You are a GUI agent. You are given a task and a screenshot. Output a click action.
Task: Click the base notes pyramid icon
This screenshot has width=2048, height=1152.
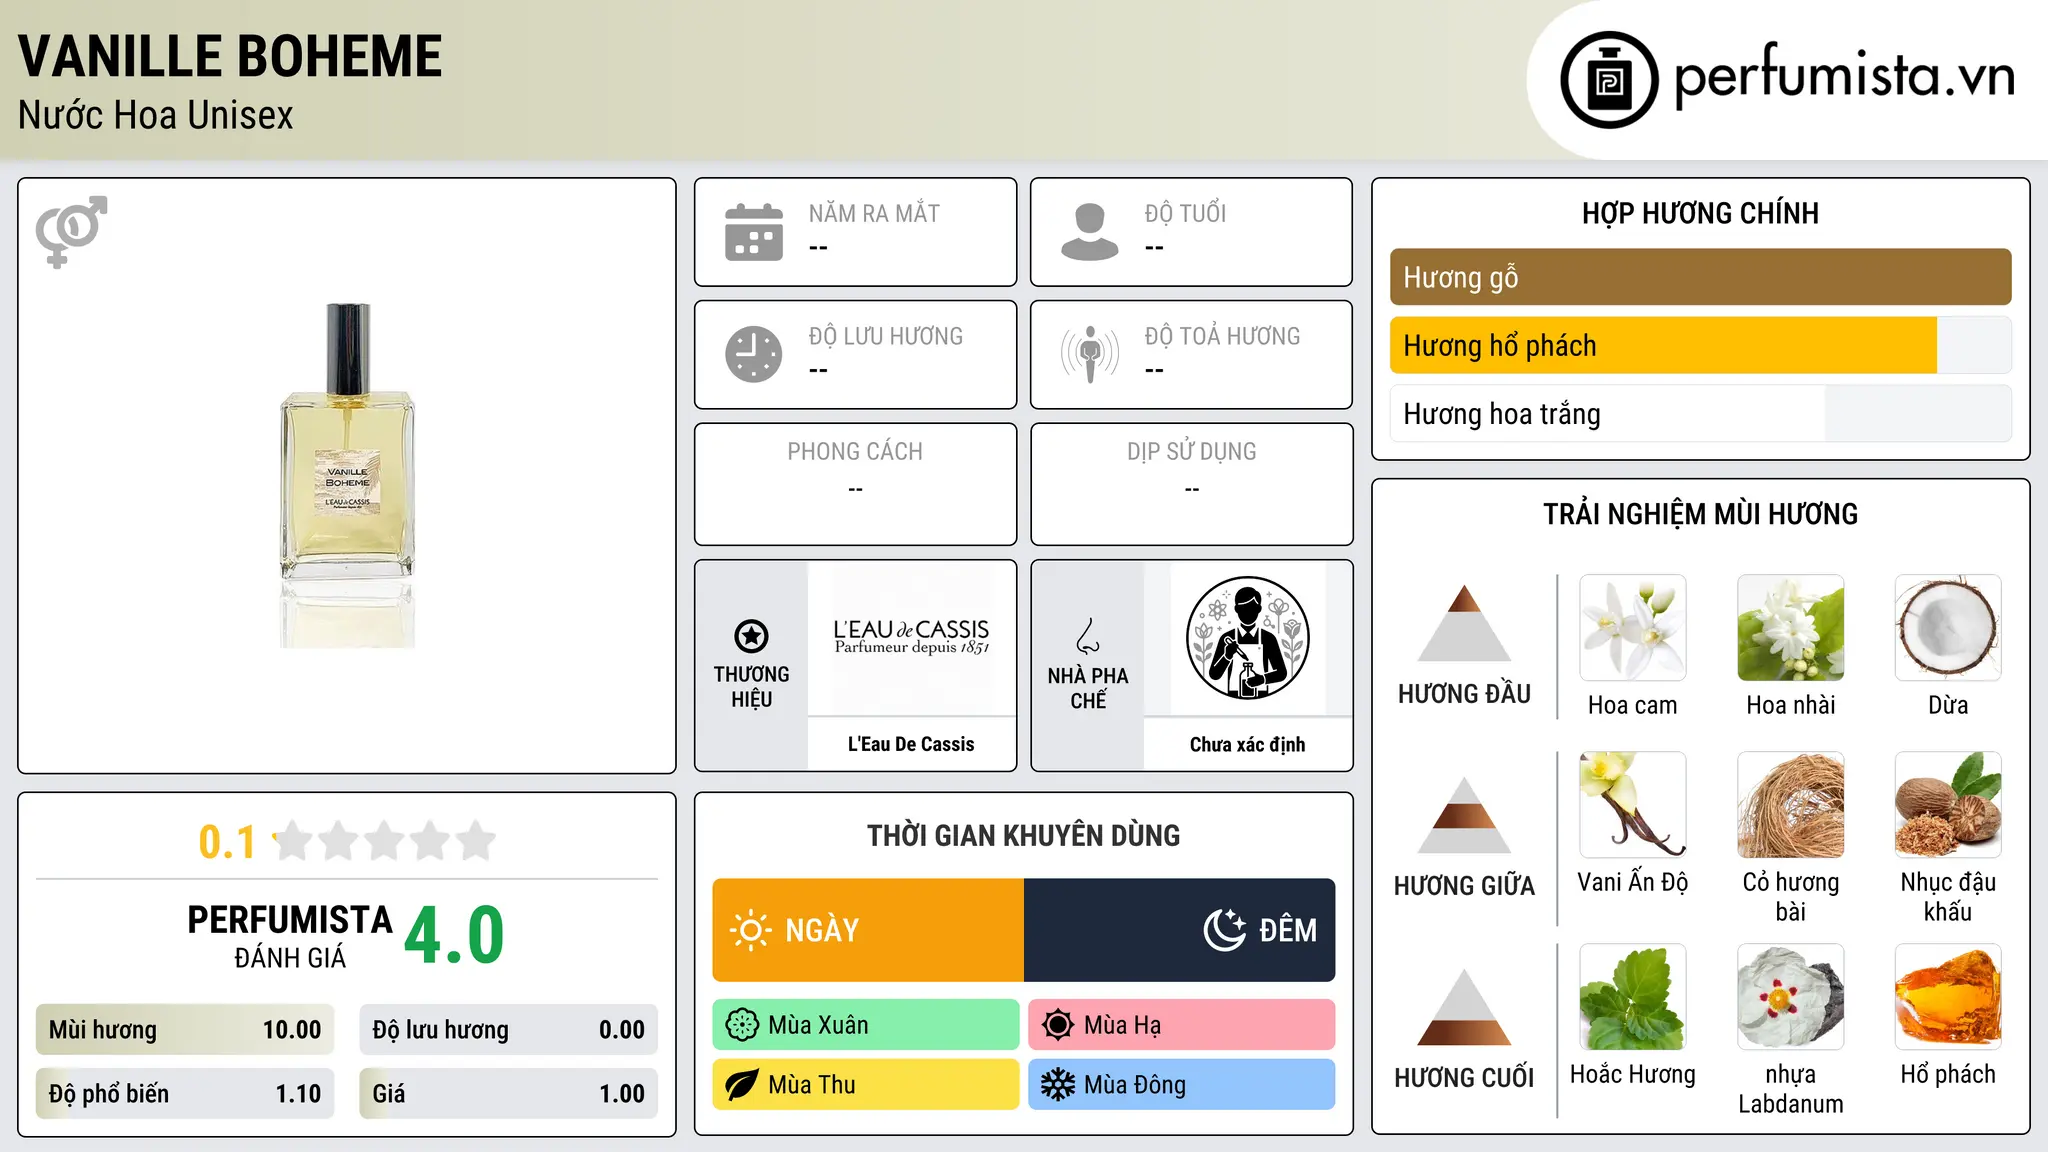pyautogui.click(x=1464, y=1007)
